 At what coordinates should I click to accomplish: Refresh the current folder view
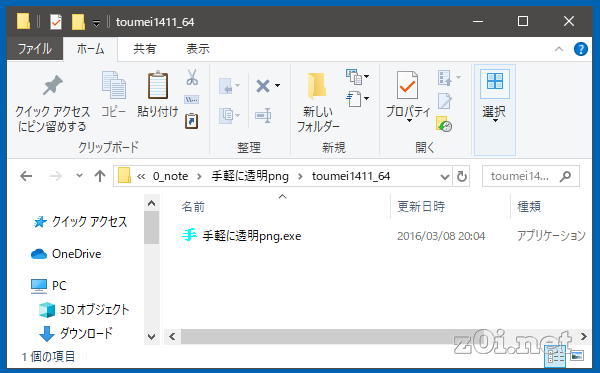(x=462, y=176)
